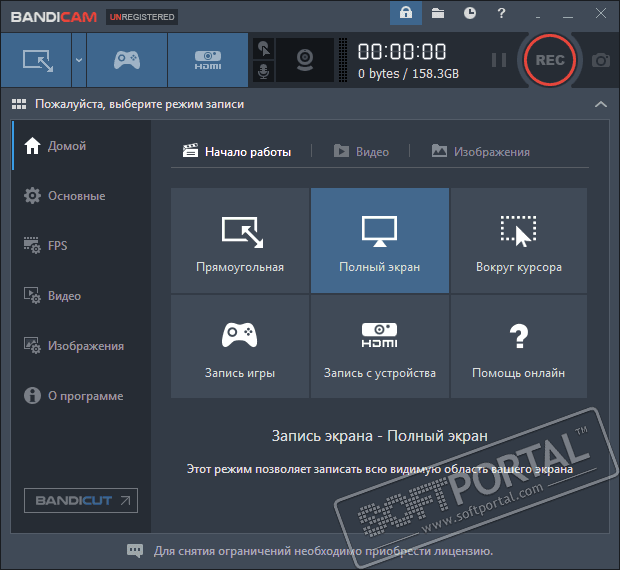The image size is (620, 570).
Task: Open Видео settings in the sidebar
Action: pos(81,296)
